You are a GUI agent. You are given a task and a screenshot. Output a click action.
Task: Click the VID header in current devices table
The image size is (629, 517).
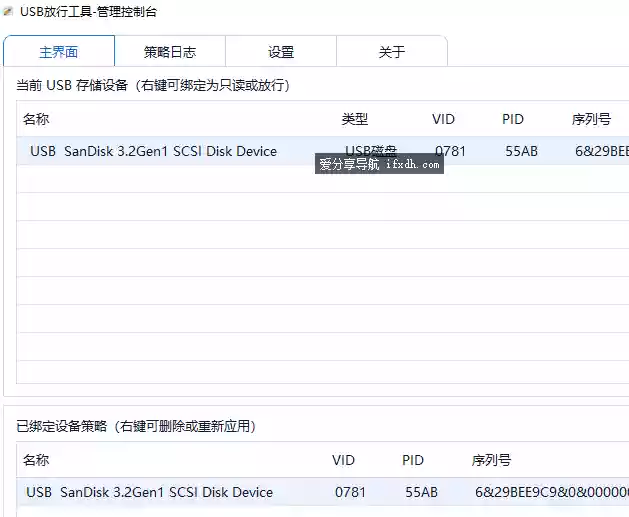click(x=443, y=119)
